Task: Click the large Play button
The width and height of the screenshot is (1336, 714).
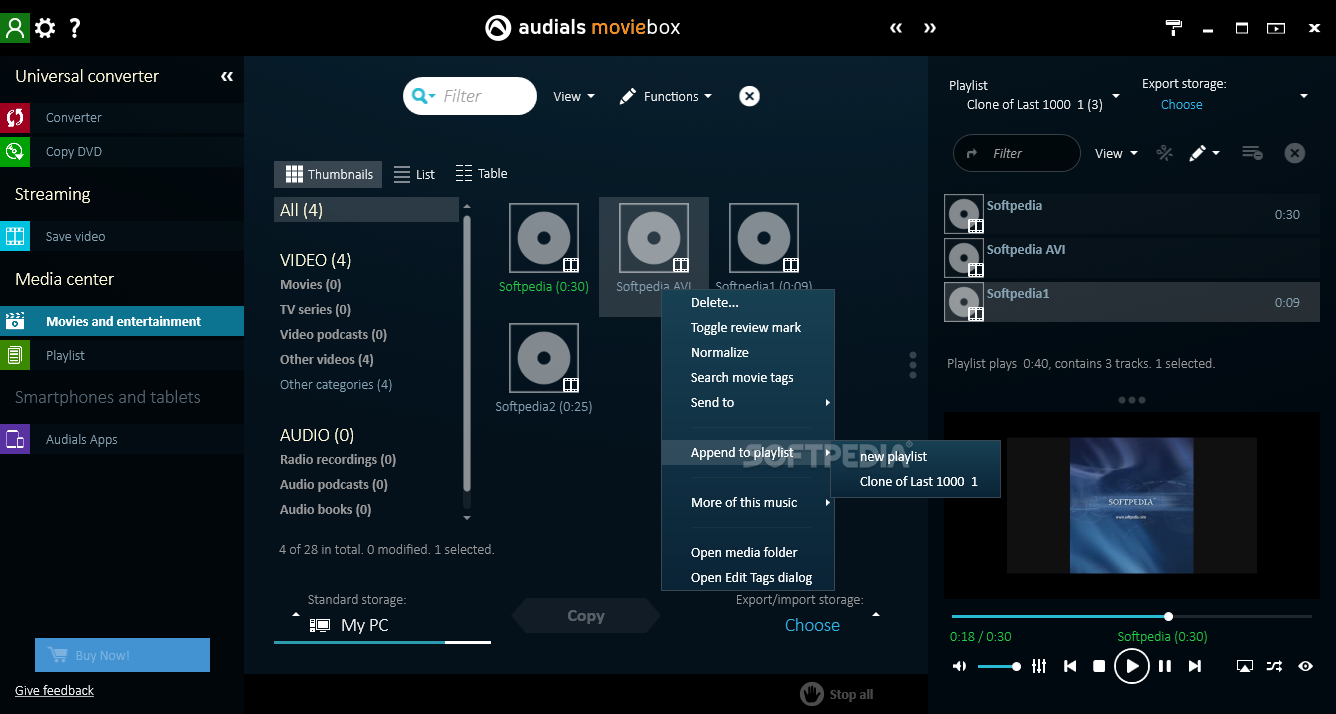Action: [x=1132, y=666]
